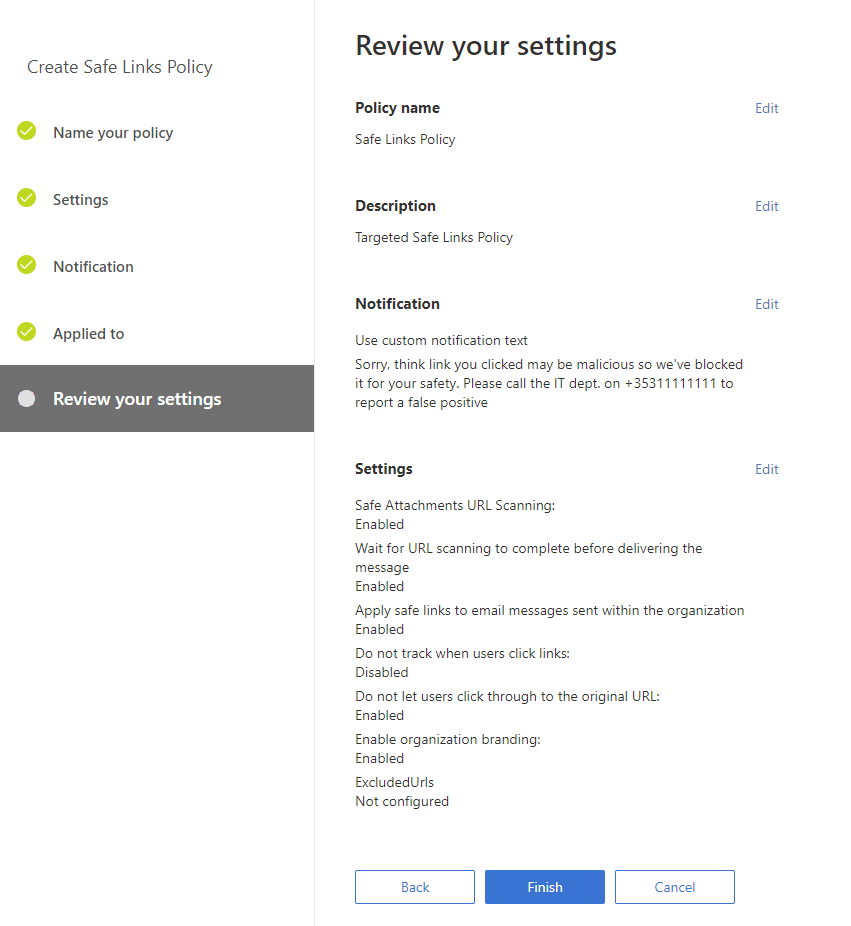
Task: Cancel the Safe Links policy wizard
Action: [x=675, y=887]
